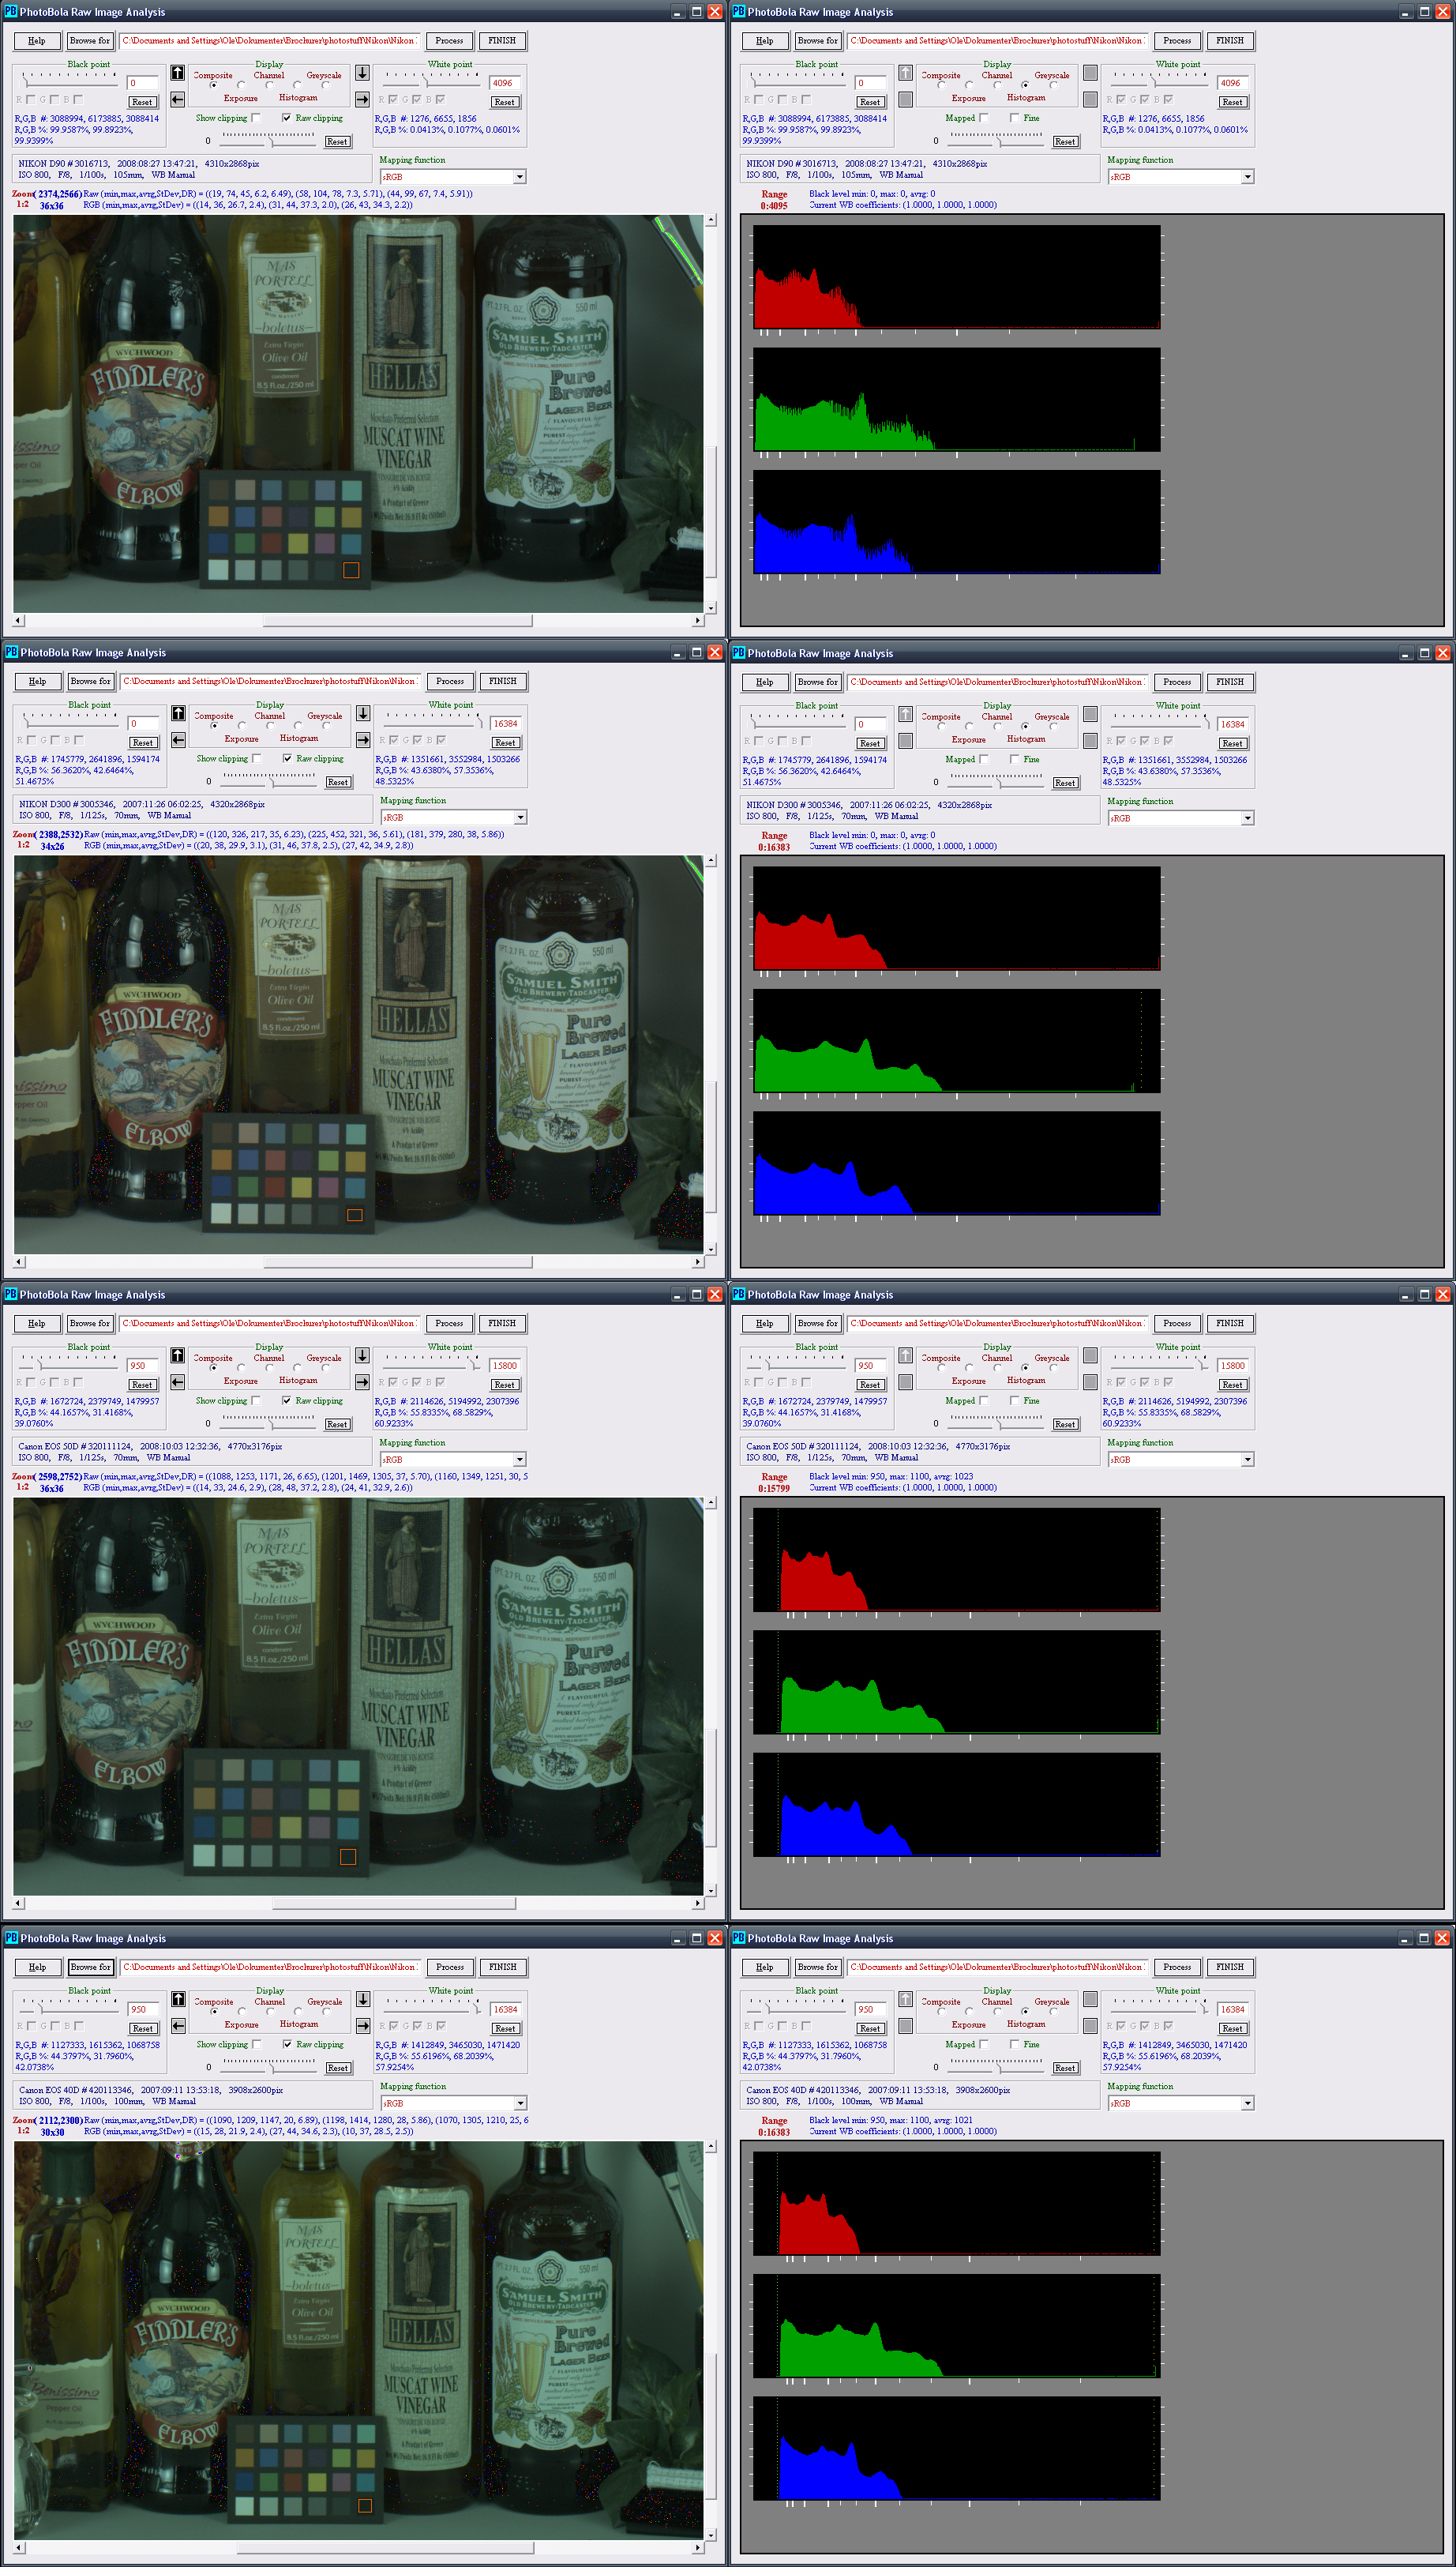Click Black point value 950 in Canon 50D histogram window
Viewport: 1456px width, 2567px height.
coord(870,1366)
